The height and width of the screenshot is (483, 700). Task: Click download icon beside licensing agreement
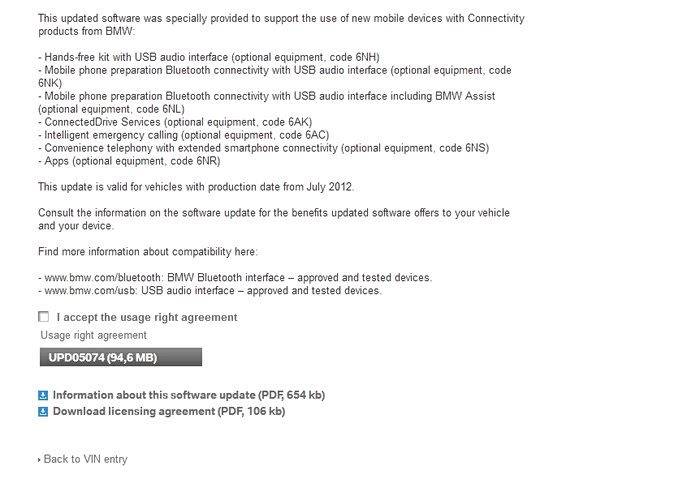click(x=43, y=411)
